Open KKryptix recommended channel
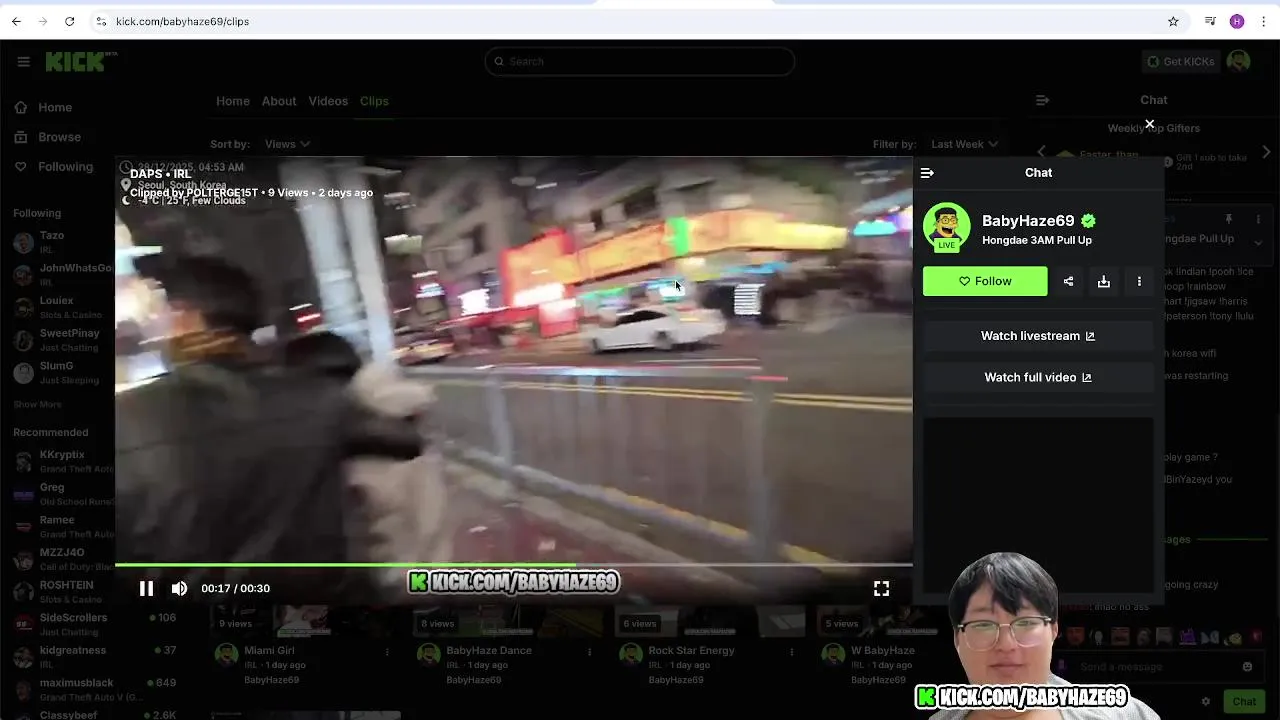This screenshot has height=720, width=1280. click(x=60, y=461)
